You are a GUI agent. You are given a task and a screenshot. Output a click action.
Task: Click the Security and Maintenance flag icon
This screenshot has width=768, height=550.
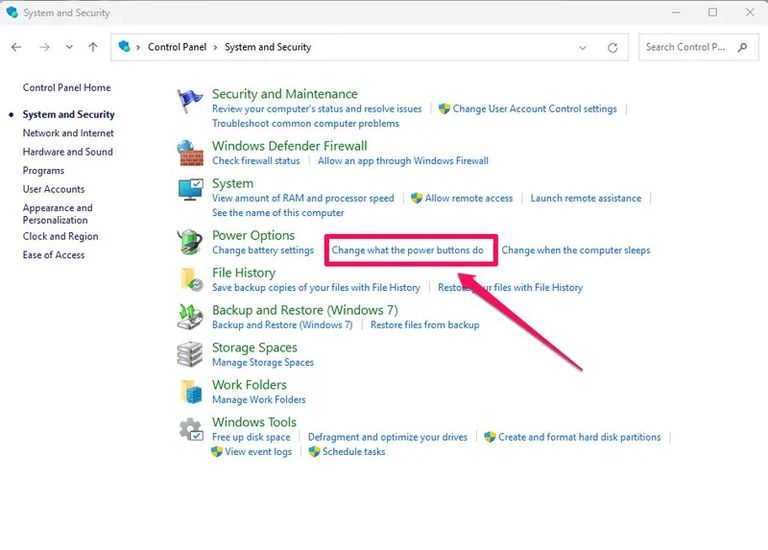pos(190,101)
